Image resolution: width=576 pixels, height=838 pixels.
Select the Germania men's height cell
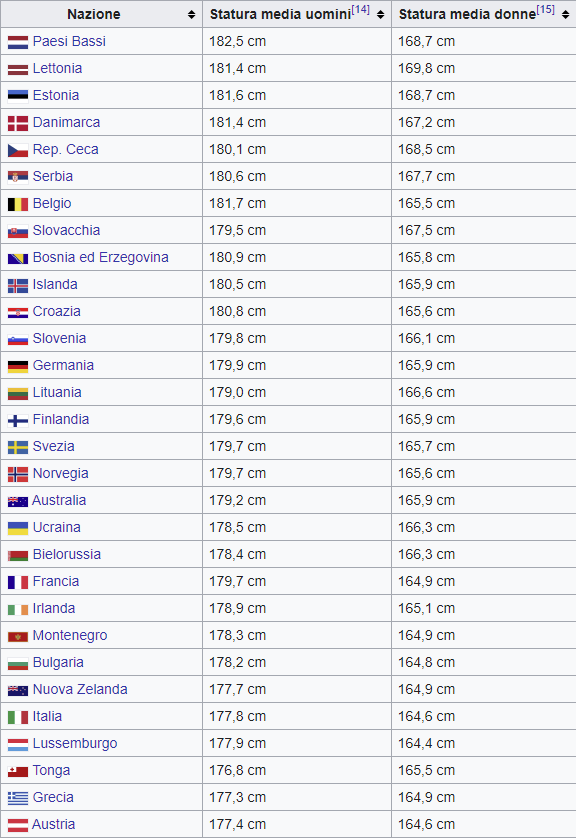pos(297,365)
